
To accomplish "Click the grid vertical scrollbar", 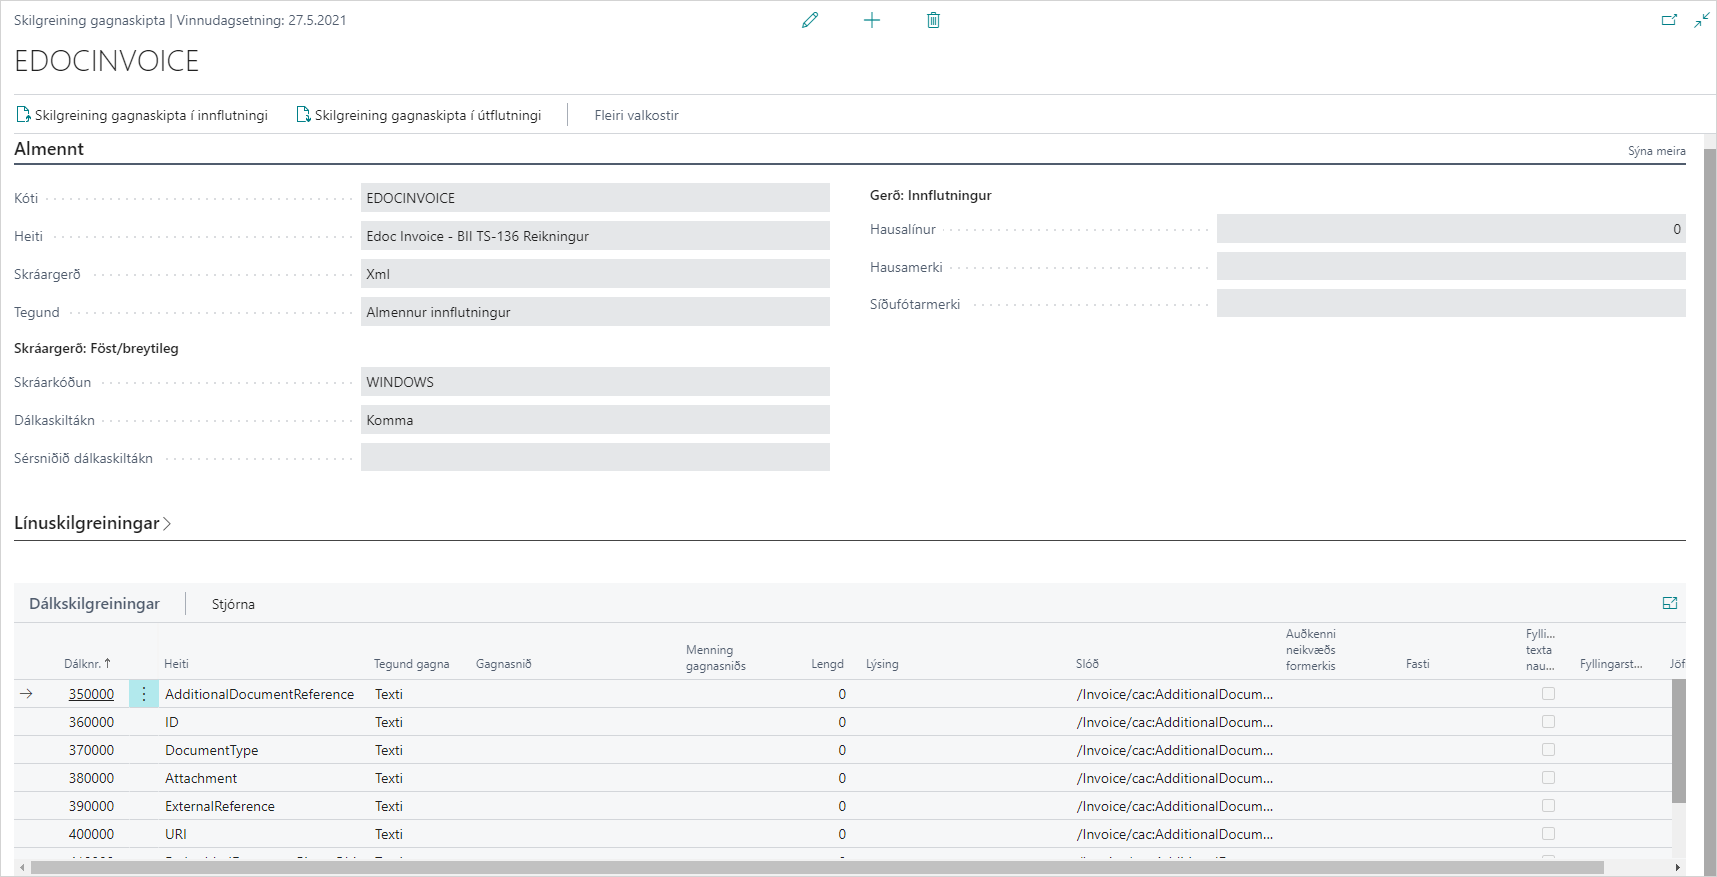I will (1678, 741).
